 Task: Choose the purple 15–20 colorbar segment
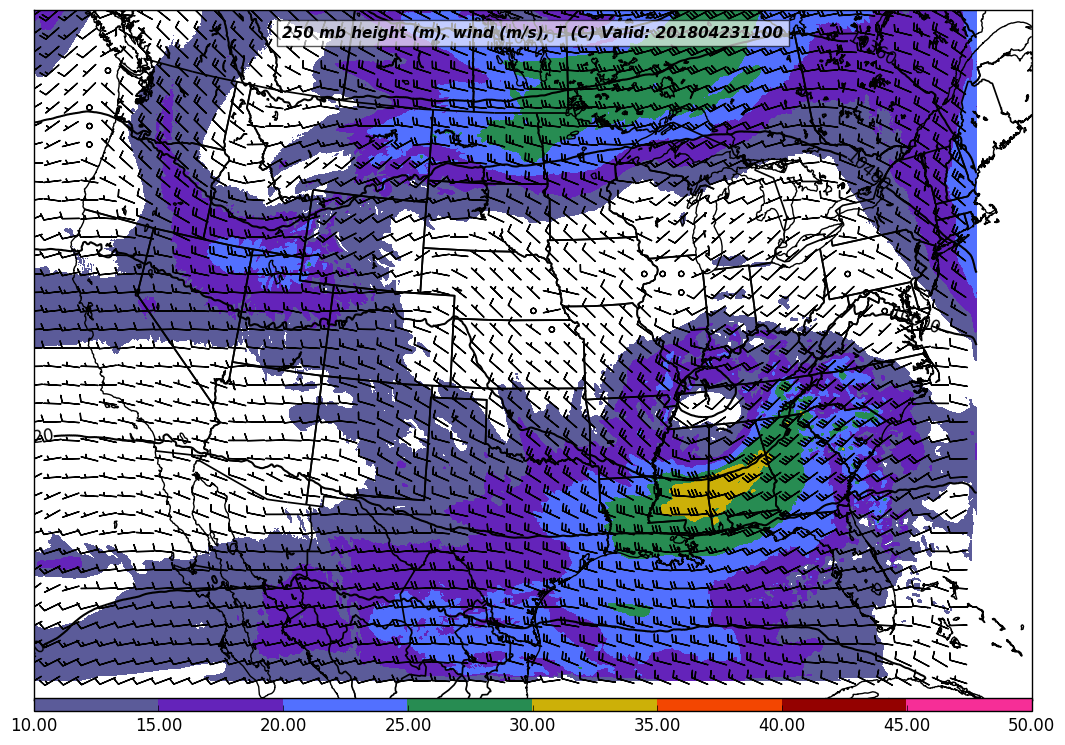tap(220, 705)
